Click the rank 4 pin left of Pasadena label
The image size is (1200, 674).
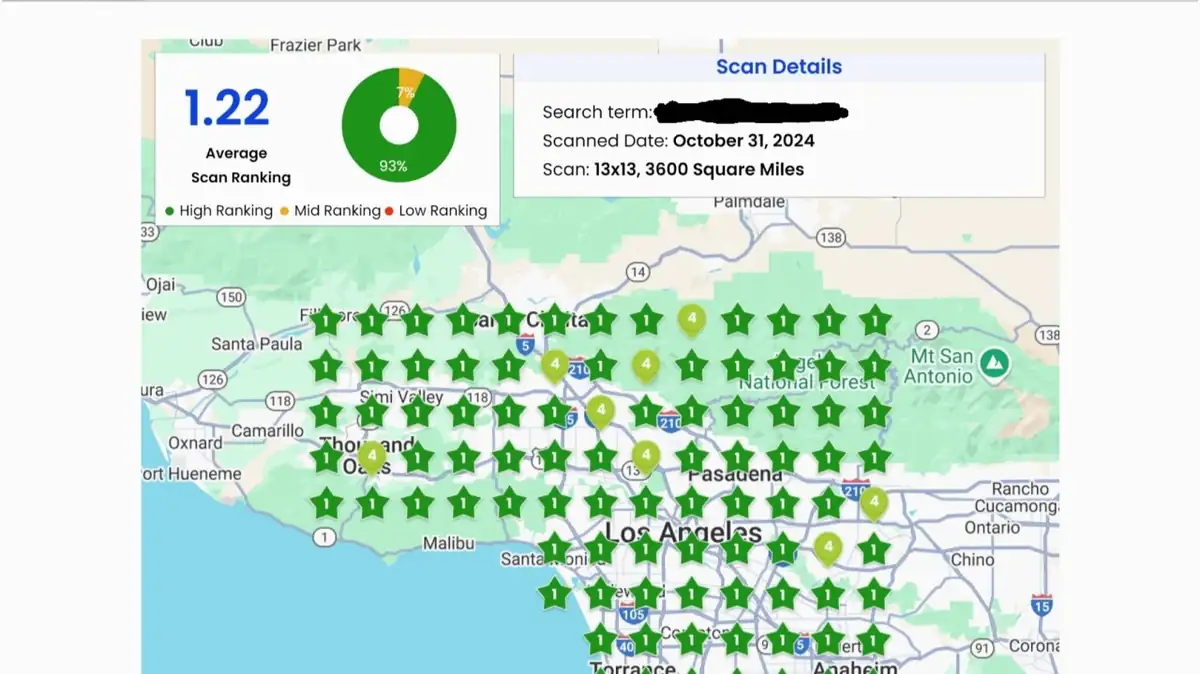(646, 457)
